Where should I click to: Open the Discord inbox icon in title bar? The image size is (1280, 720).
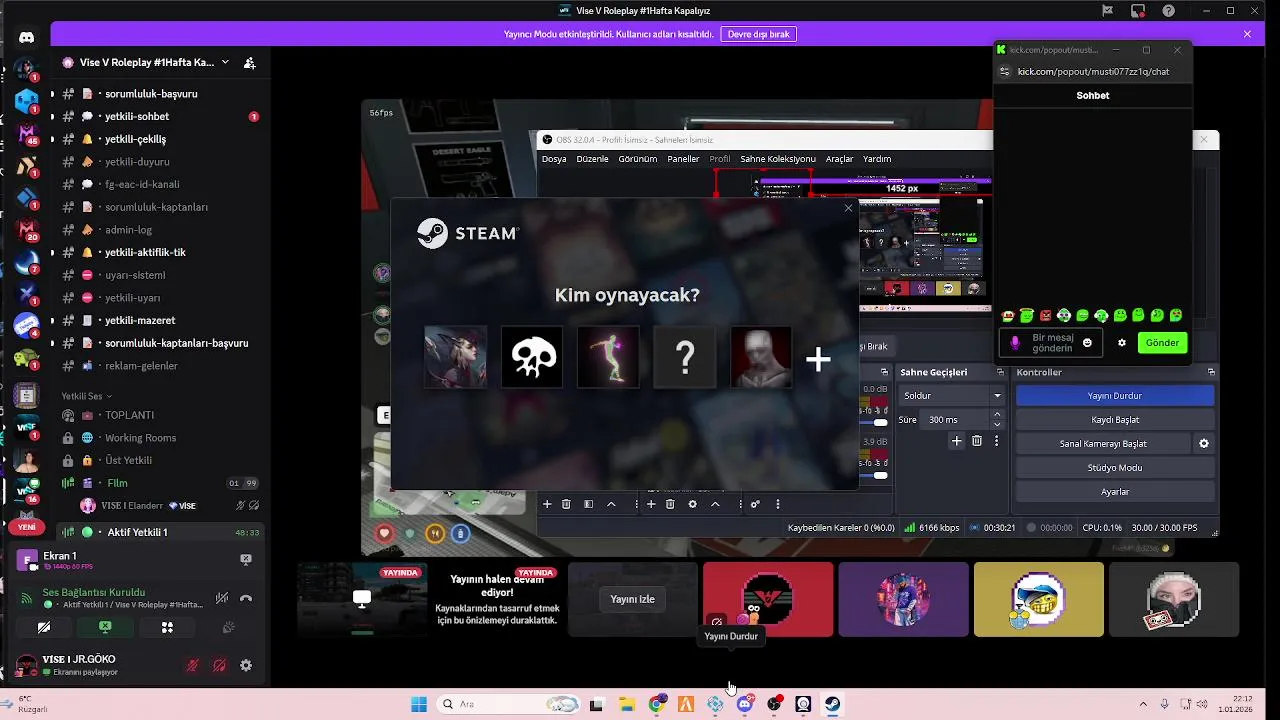1138,11
